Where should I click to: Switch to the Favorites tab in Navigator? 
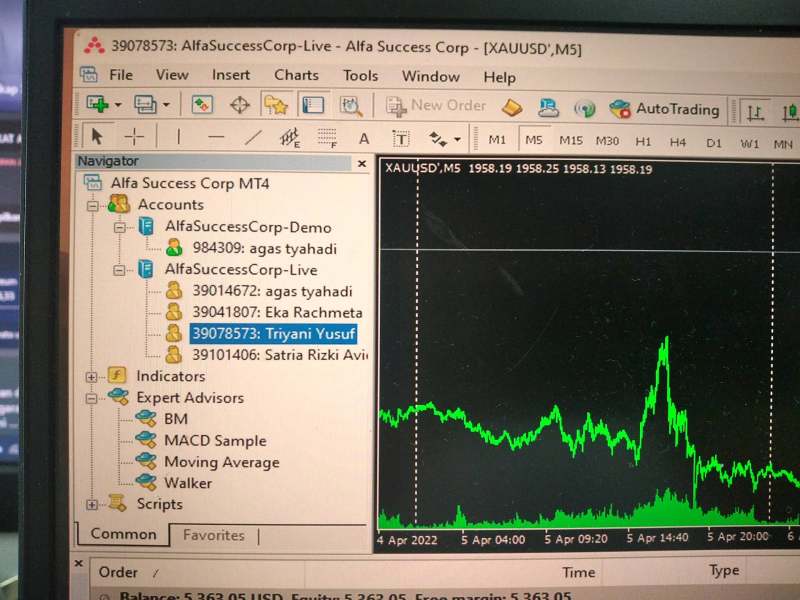[213, 535]
